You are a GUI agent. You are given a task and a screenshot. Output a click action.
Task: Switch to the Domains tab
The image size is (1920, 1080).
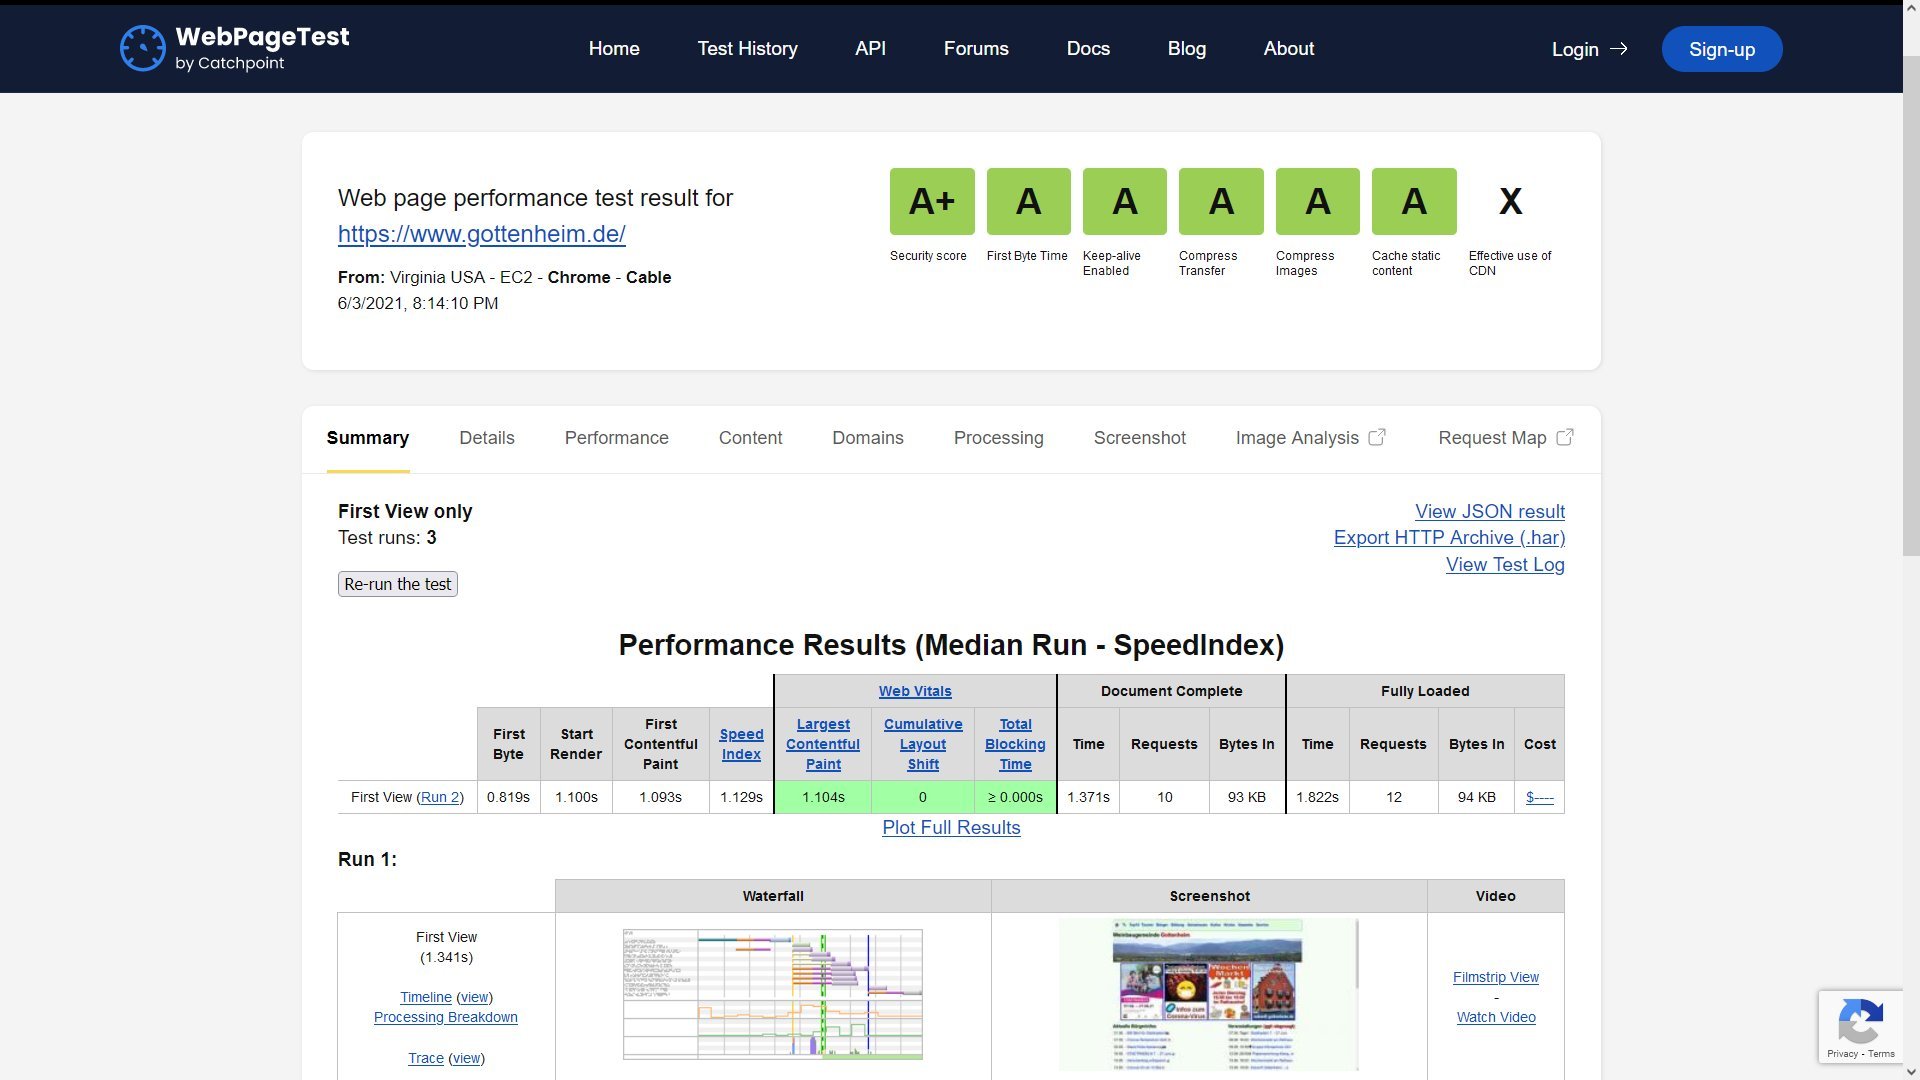coord(867,438)
